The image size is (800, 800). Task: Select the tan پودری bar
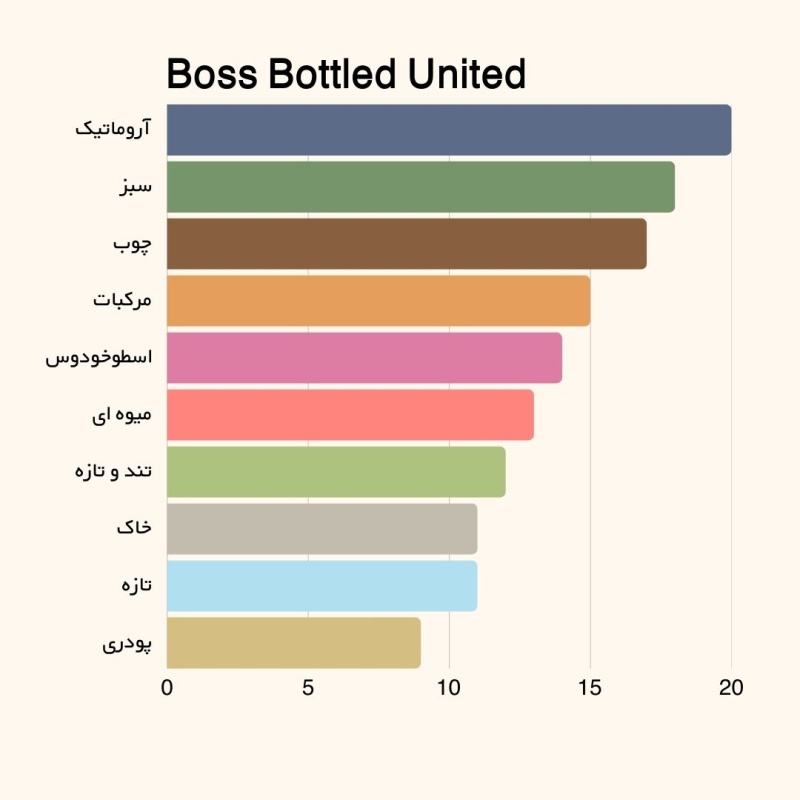pos(294,643)
